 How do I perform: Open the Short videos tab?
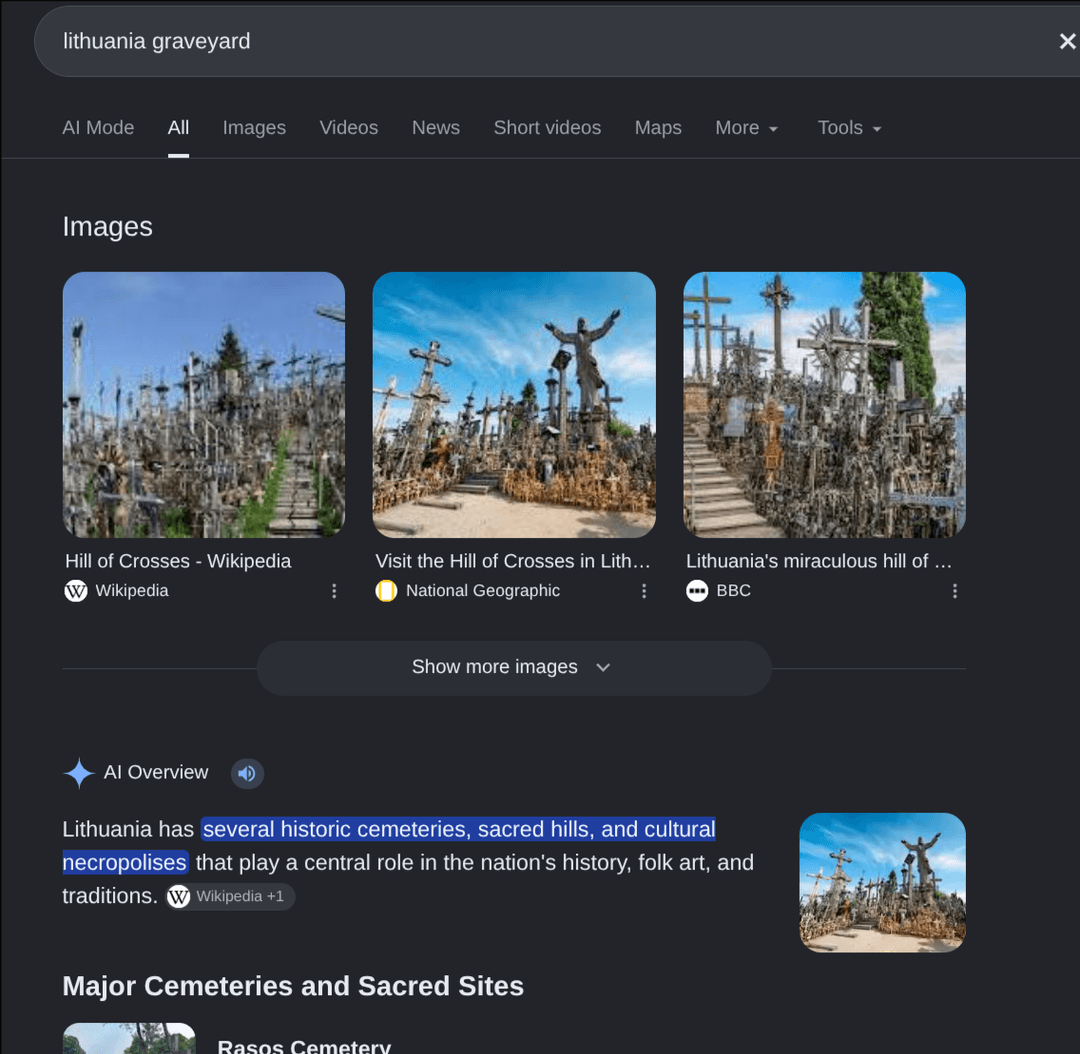[547, 127]
